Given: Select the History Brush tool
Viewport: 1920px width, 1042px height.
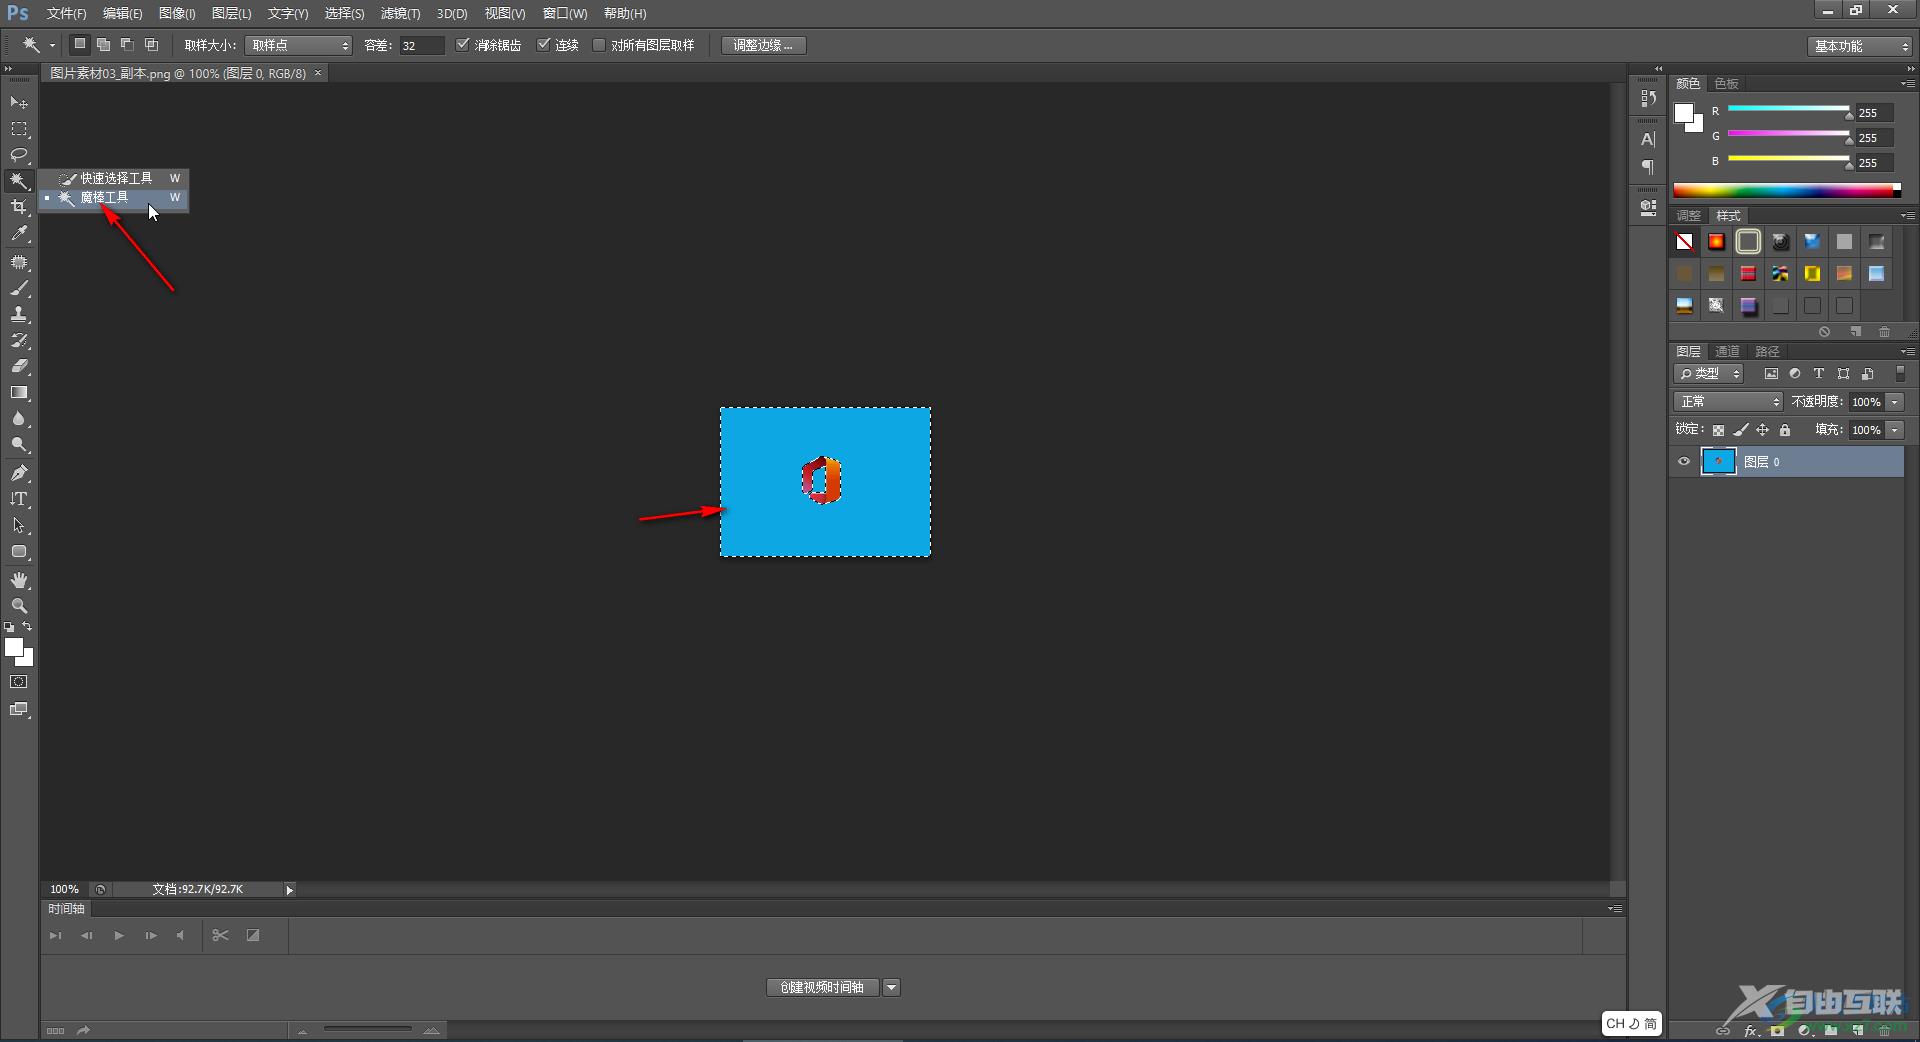Looking at the screenshot, I should tap(19, 340).
